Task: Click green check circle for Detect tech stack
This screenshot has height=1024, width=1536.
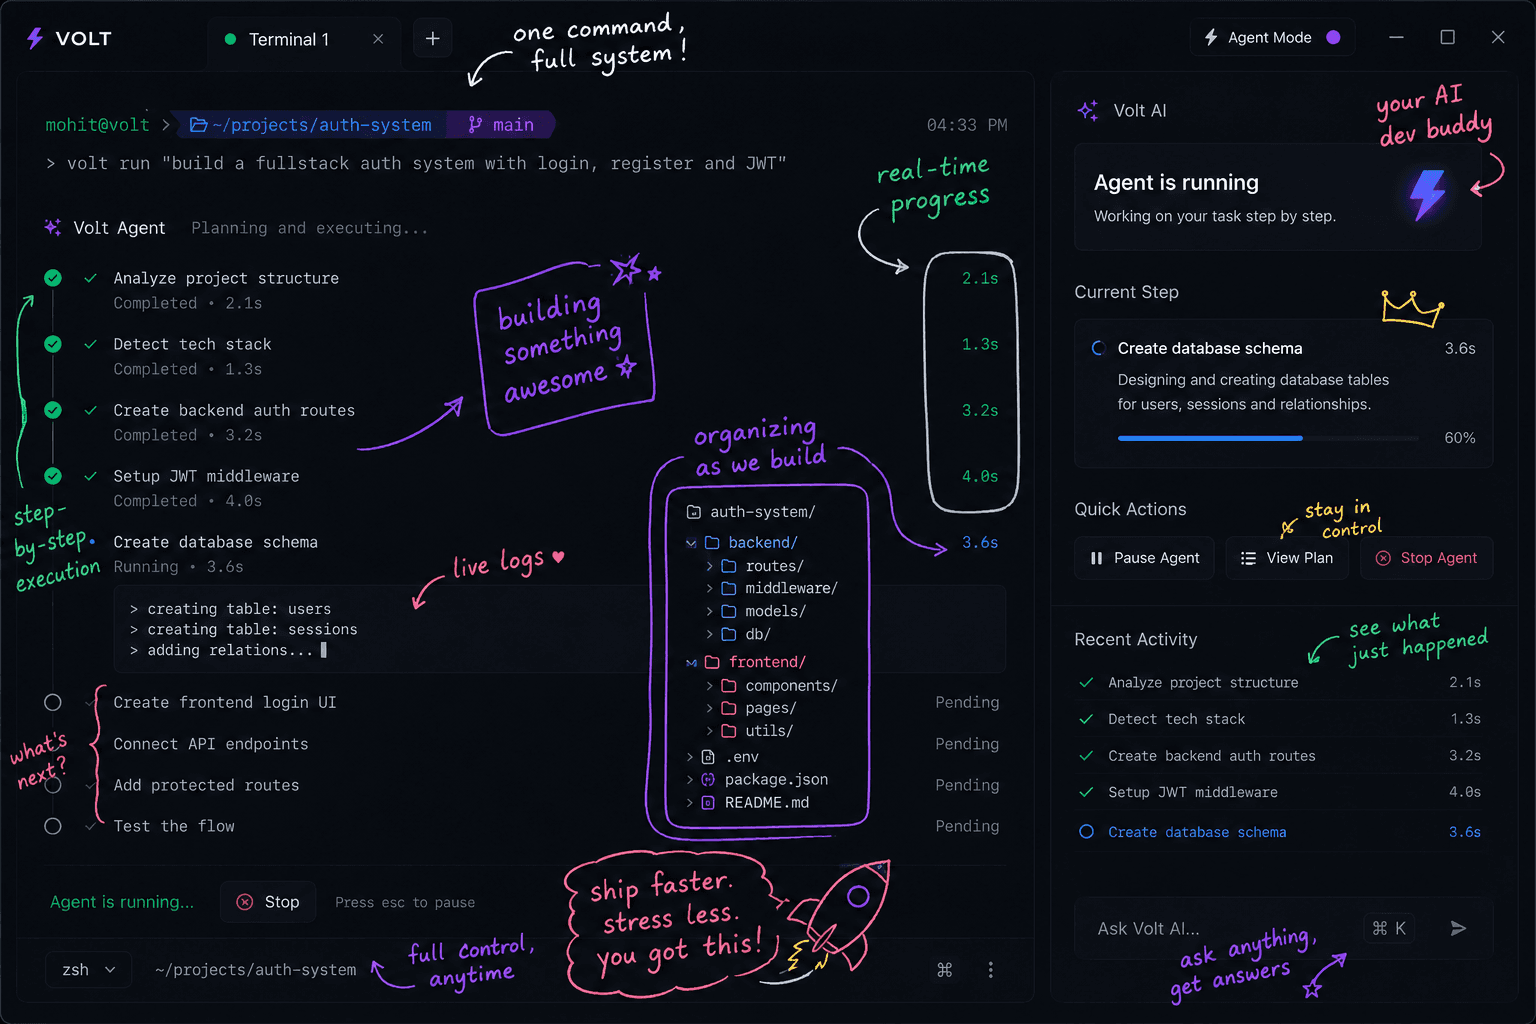Action: [53, 344]
